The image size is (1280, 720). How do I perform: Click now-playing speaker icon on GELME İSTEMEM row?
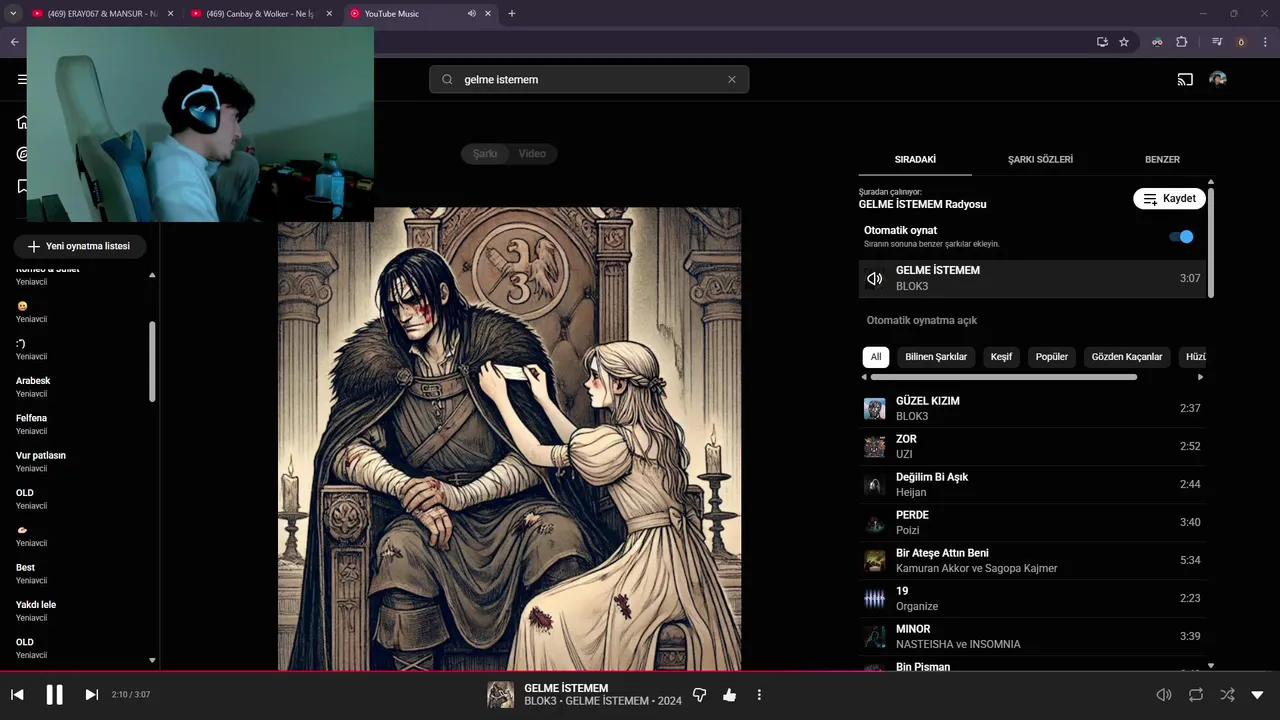coord(875,279)
